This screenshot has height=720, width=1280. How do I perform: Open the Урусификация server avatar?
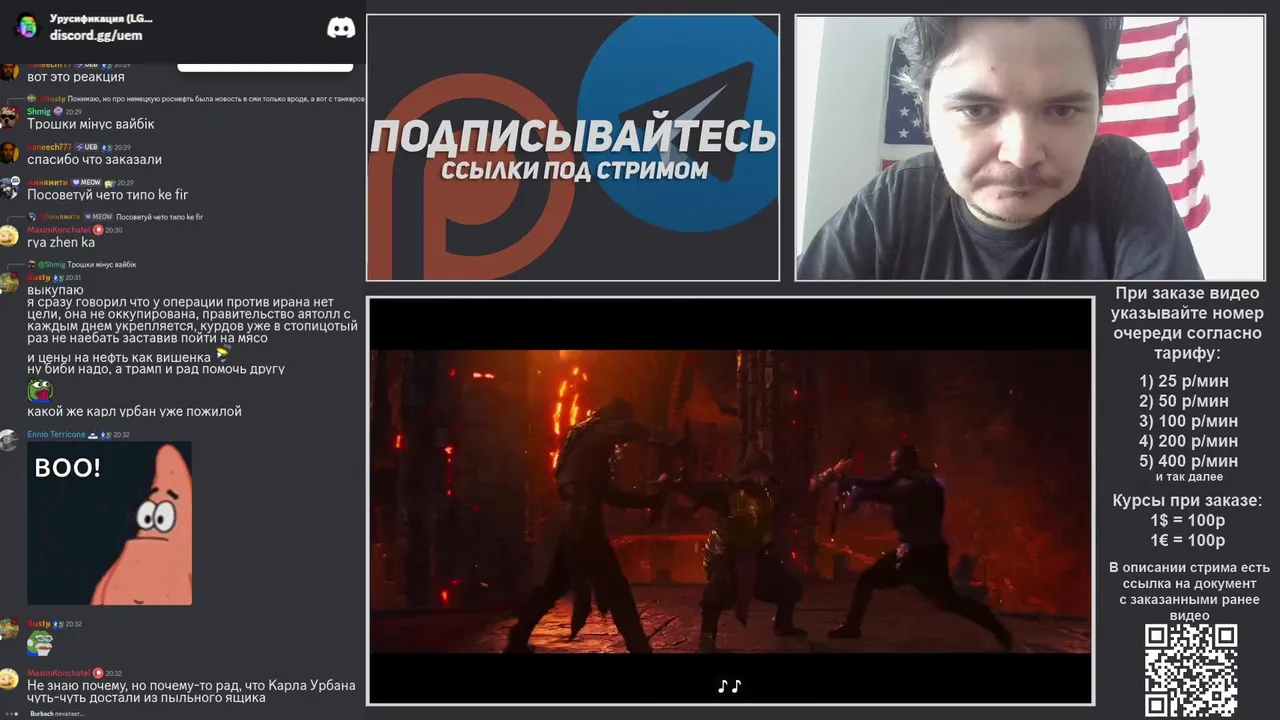[x=27, y=27]
